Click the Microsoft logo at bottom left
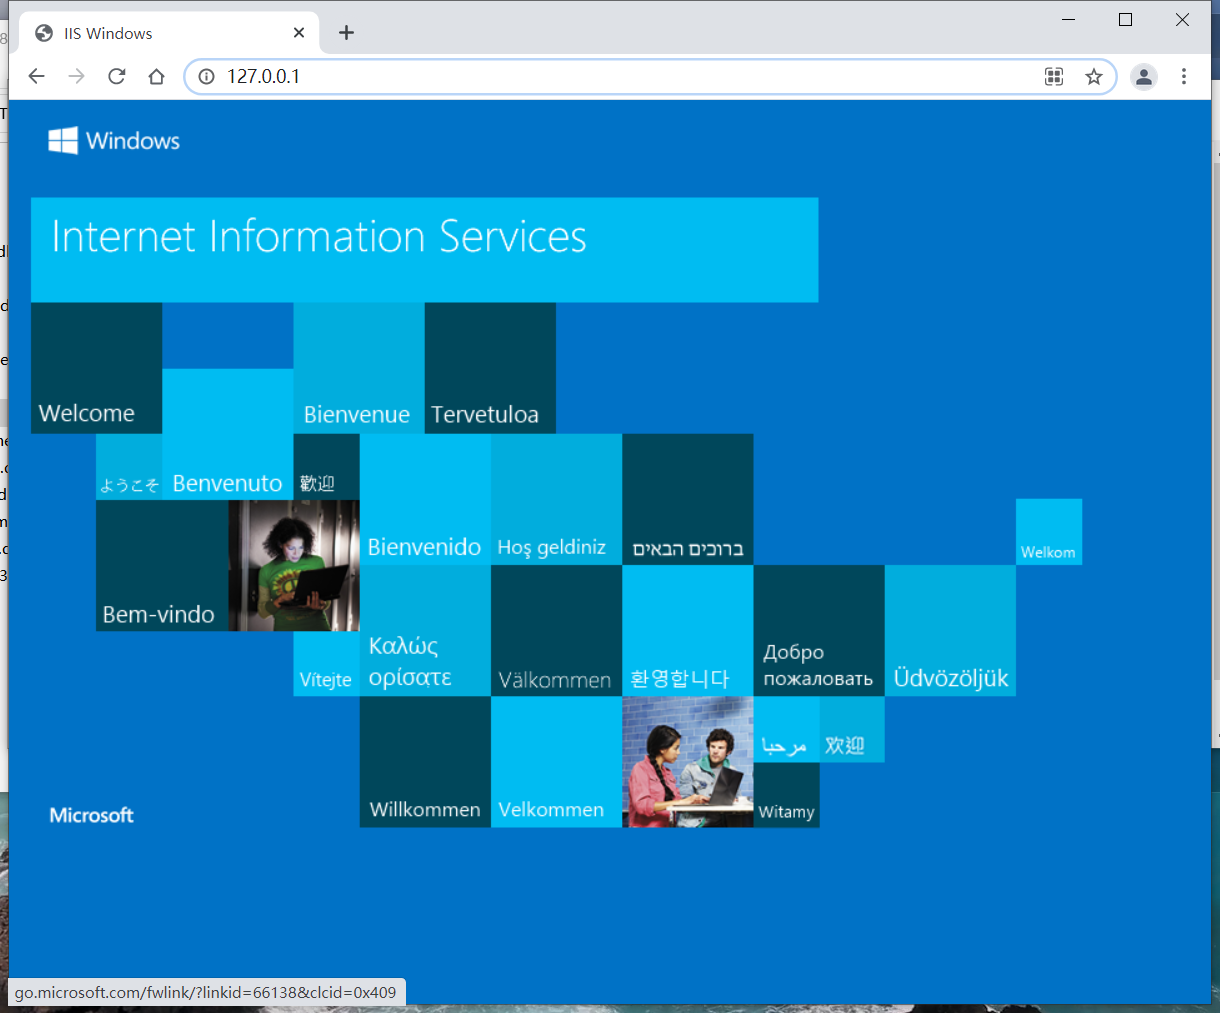 (92, 815)
